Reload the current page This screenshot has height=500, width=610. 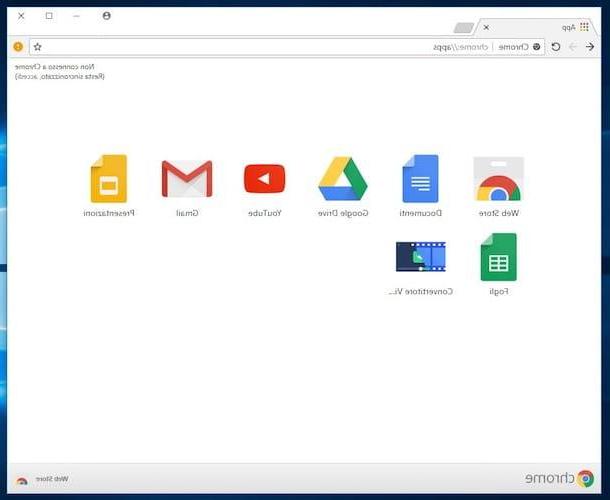556,47
